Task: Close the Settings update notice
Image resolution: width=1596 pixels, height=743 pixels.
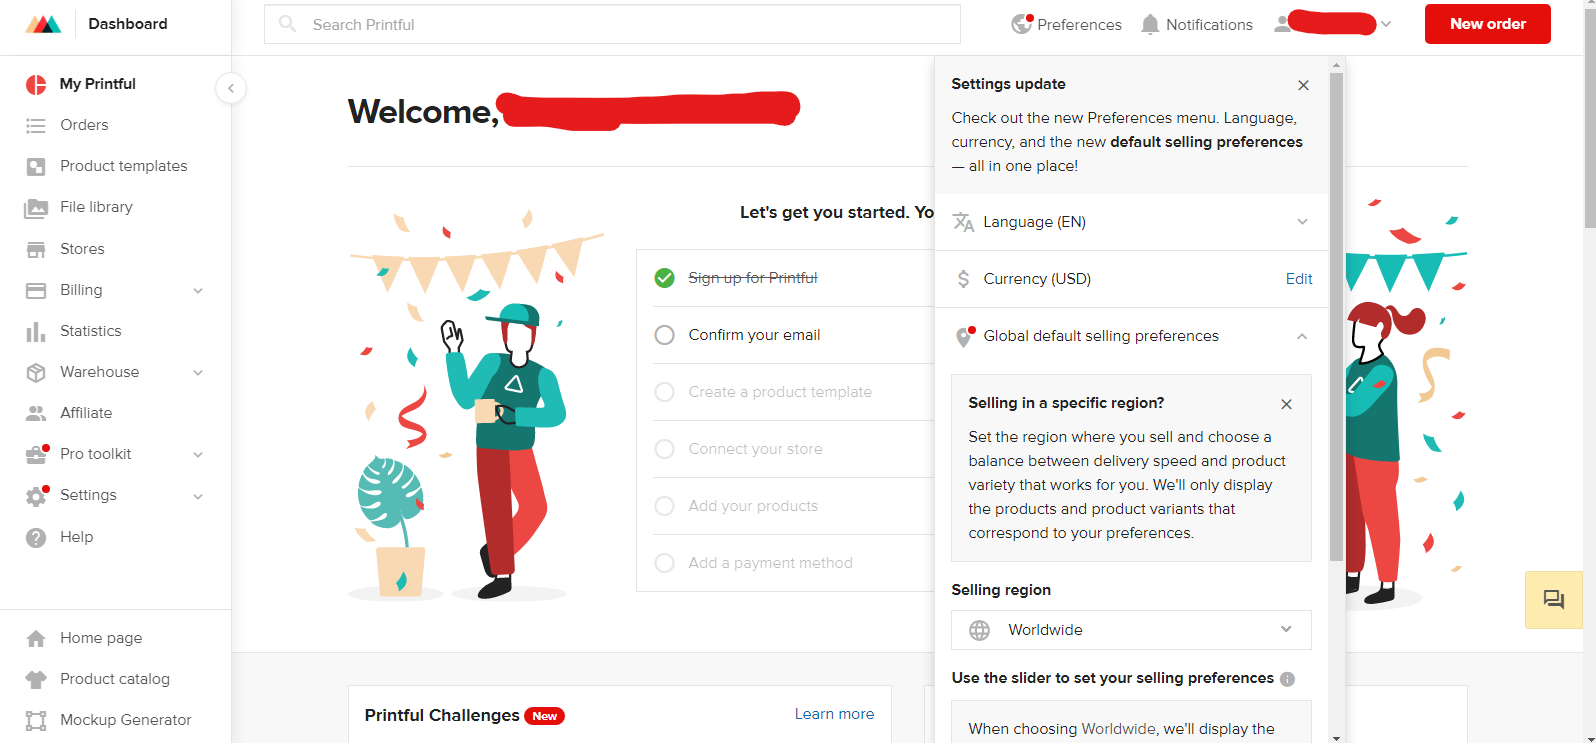Action: pos(1303,85)
